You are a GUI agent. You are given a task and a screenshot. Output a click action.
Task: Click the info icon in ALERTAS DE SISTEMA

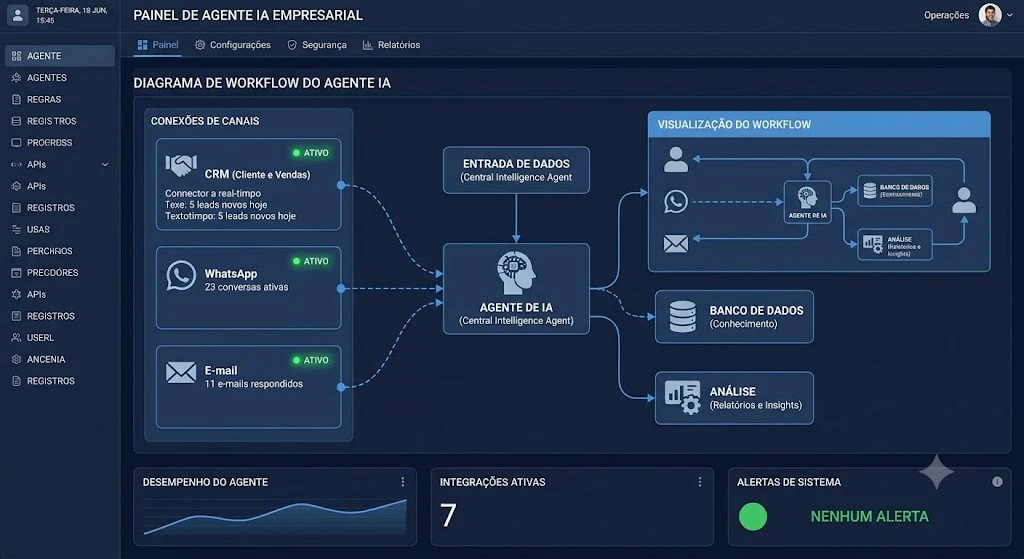coord(997,482)
